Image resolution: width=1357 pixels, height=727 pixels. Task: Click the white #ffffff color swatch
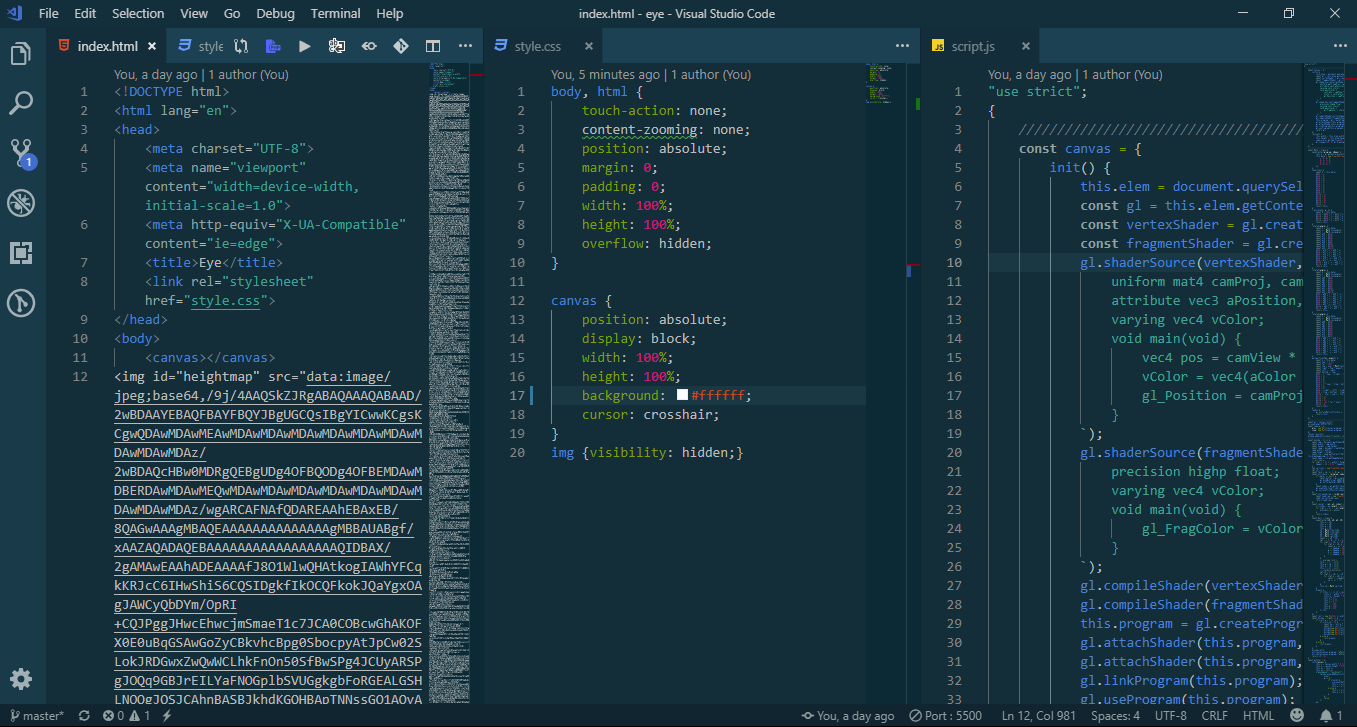[x=682, y=395]
